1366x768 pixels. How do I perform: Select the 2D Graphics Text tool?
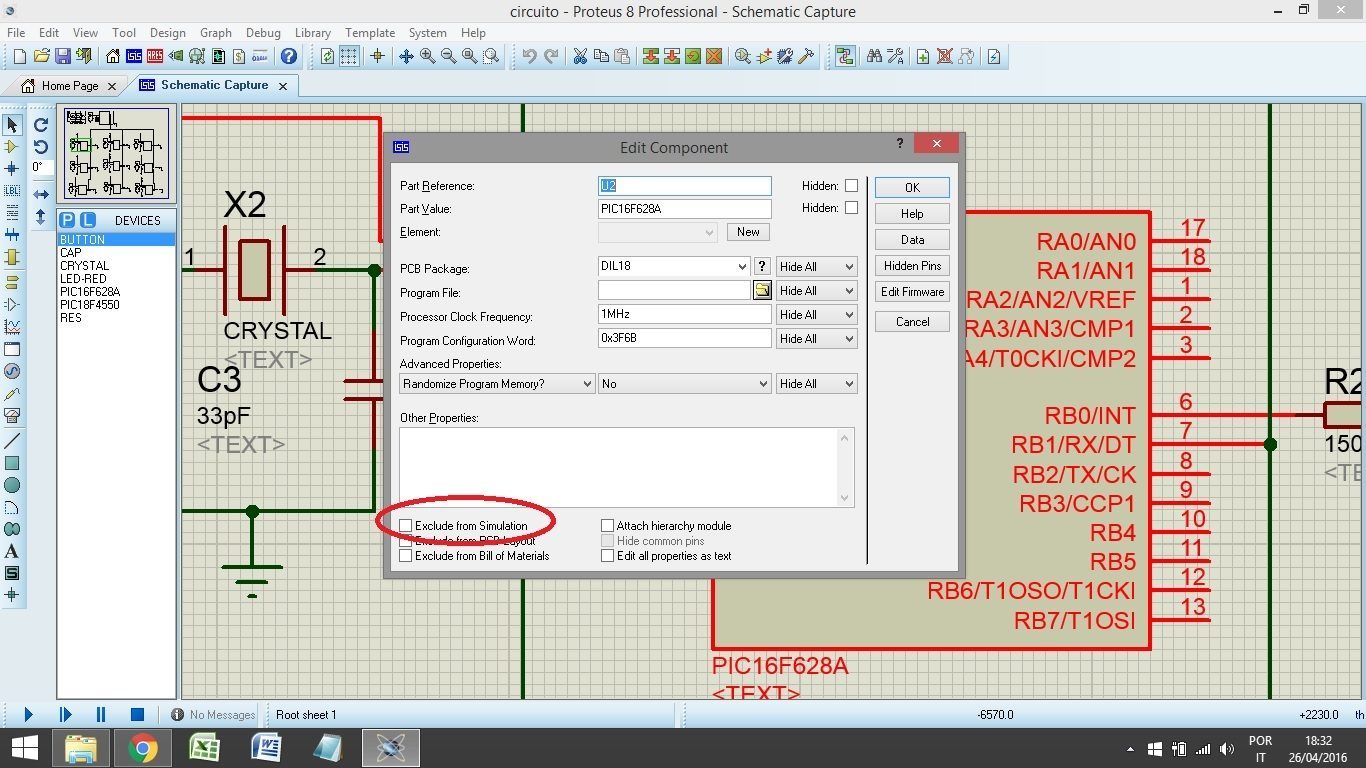coord(12,551)
